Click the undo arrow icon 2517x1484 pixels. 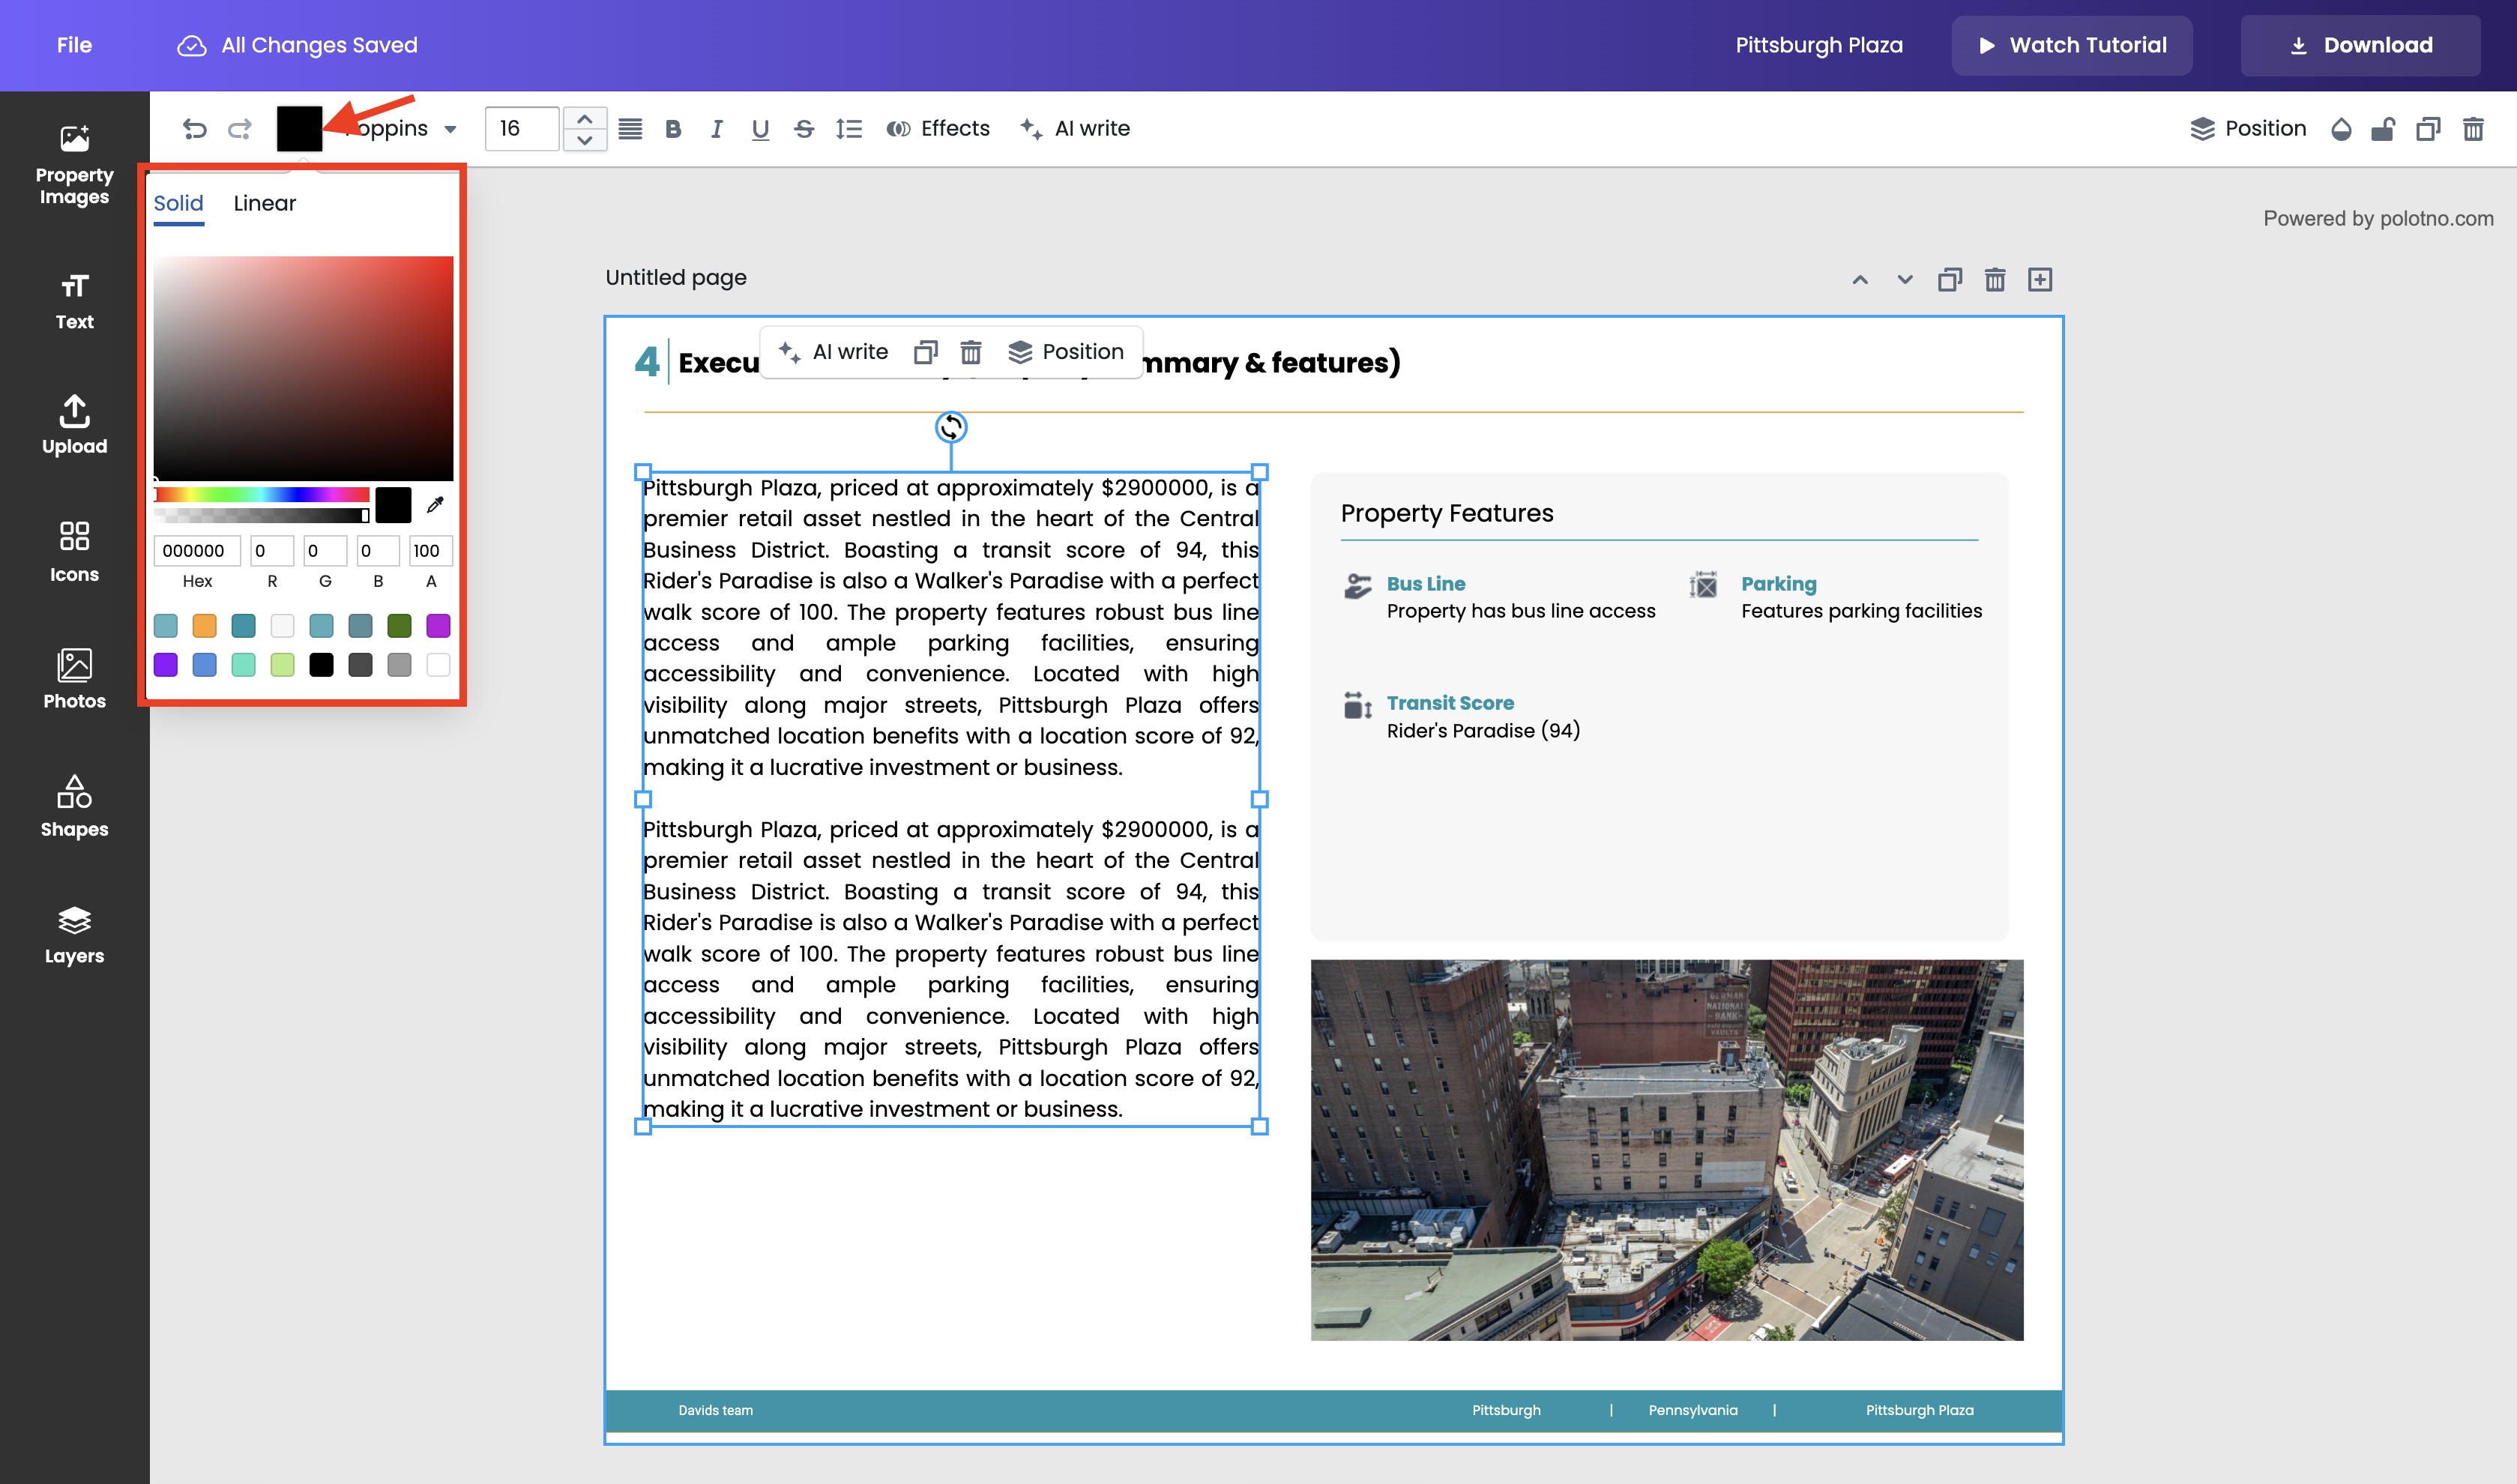pos(194,128)
